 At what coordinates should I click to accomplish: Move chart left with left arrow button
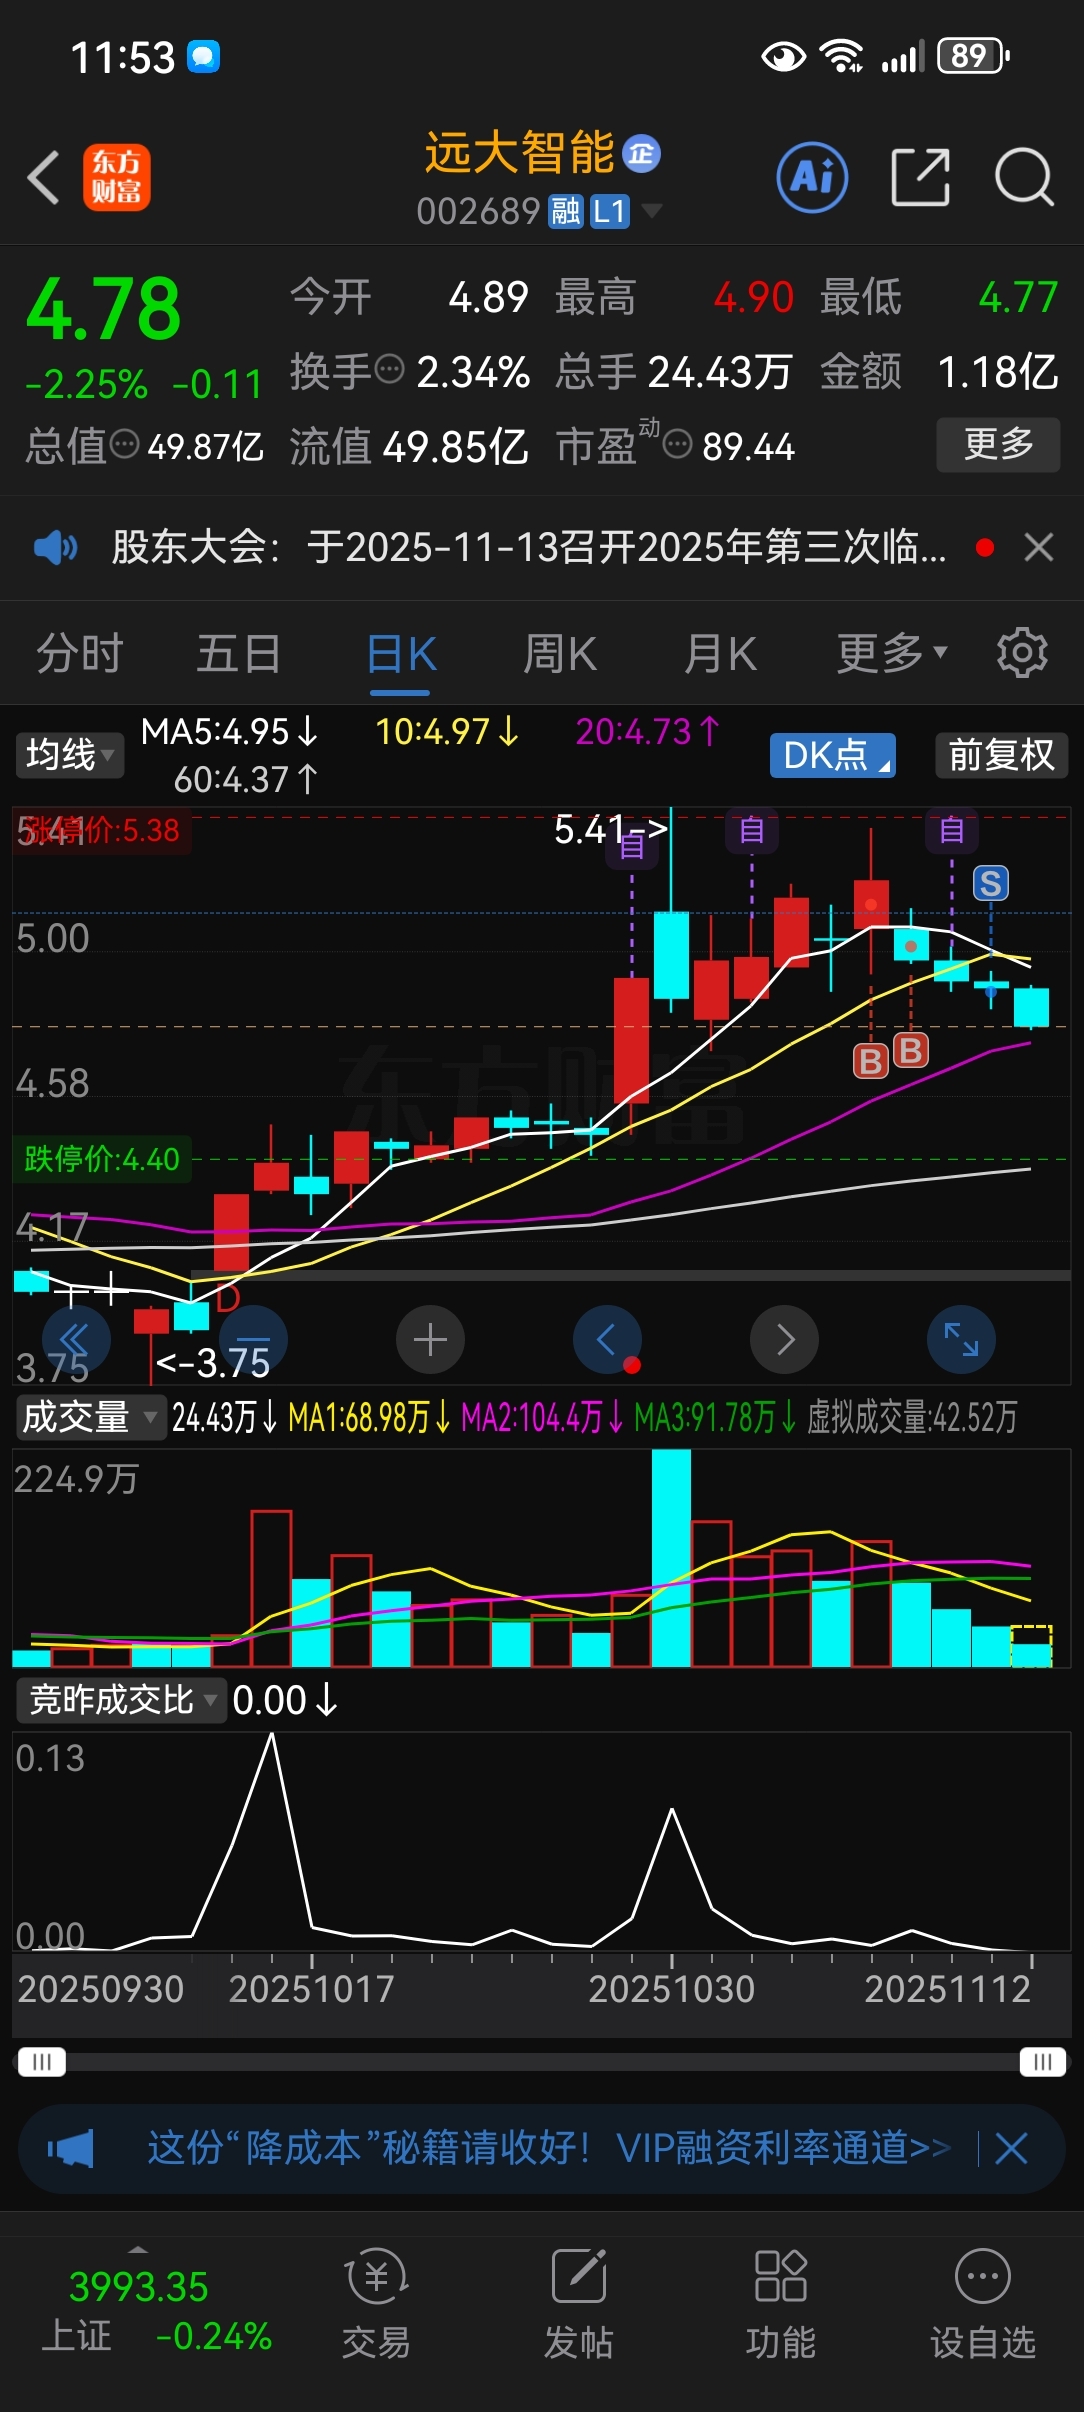607,1340
